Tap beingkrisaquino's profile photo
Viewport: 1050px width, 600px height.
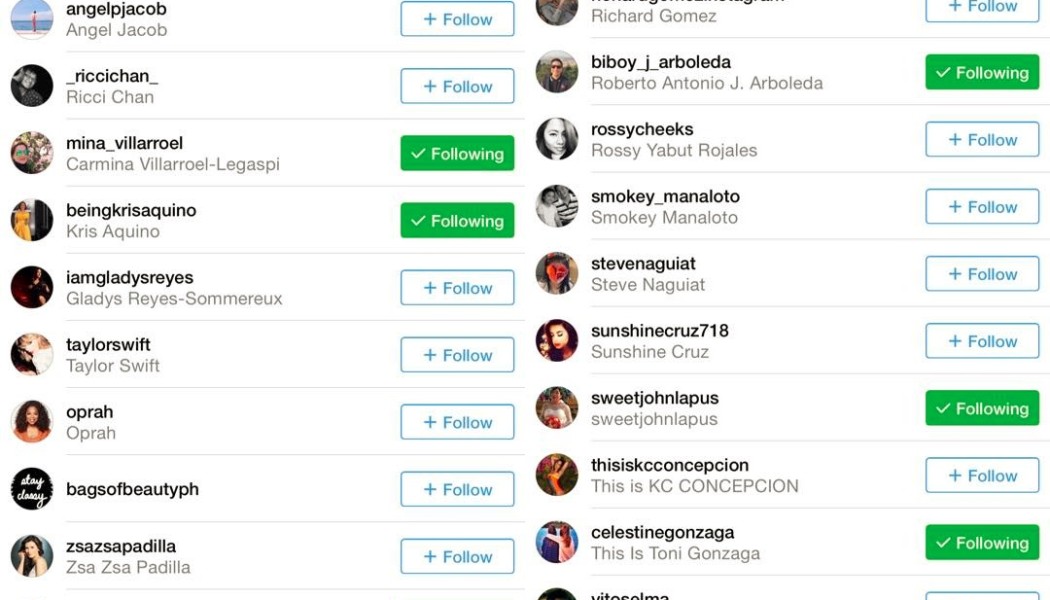coord(31,220)
